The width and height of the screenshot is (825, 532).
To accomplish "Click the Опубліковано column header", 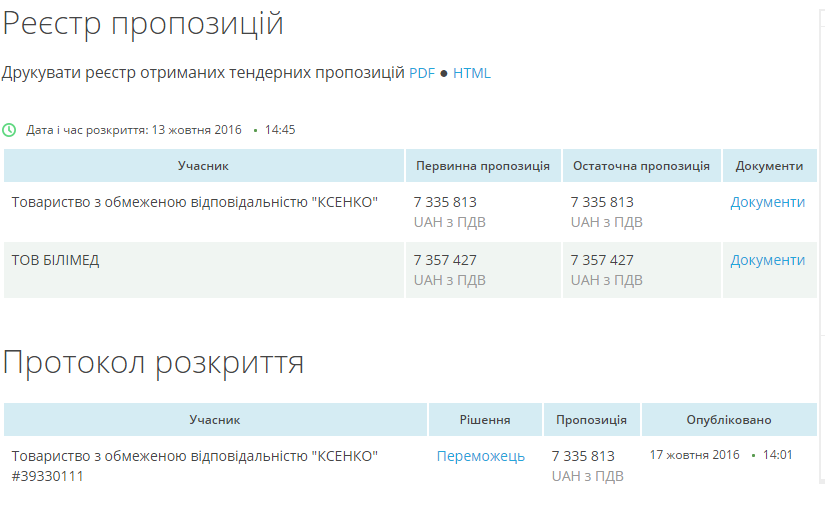I will tap(728, 420).
